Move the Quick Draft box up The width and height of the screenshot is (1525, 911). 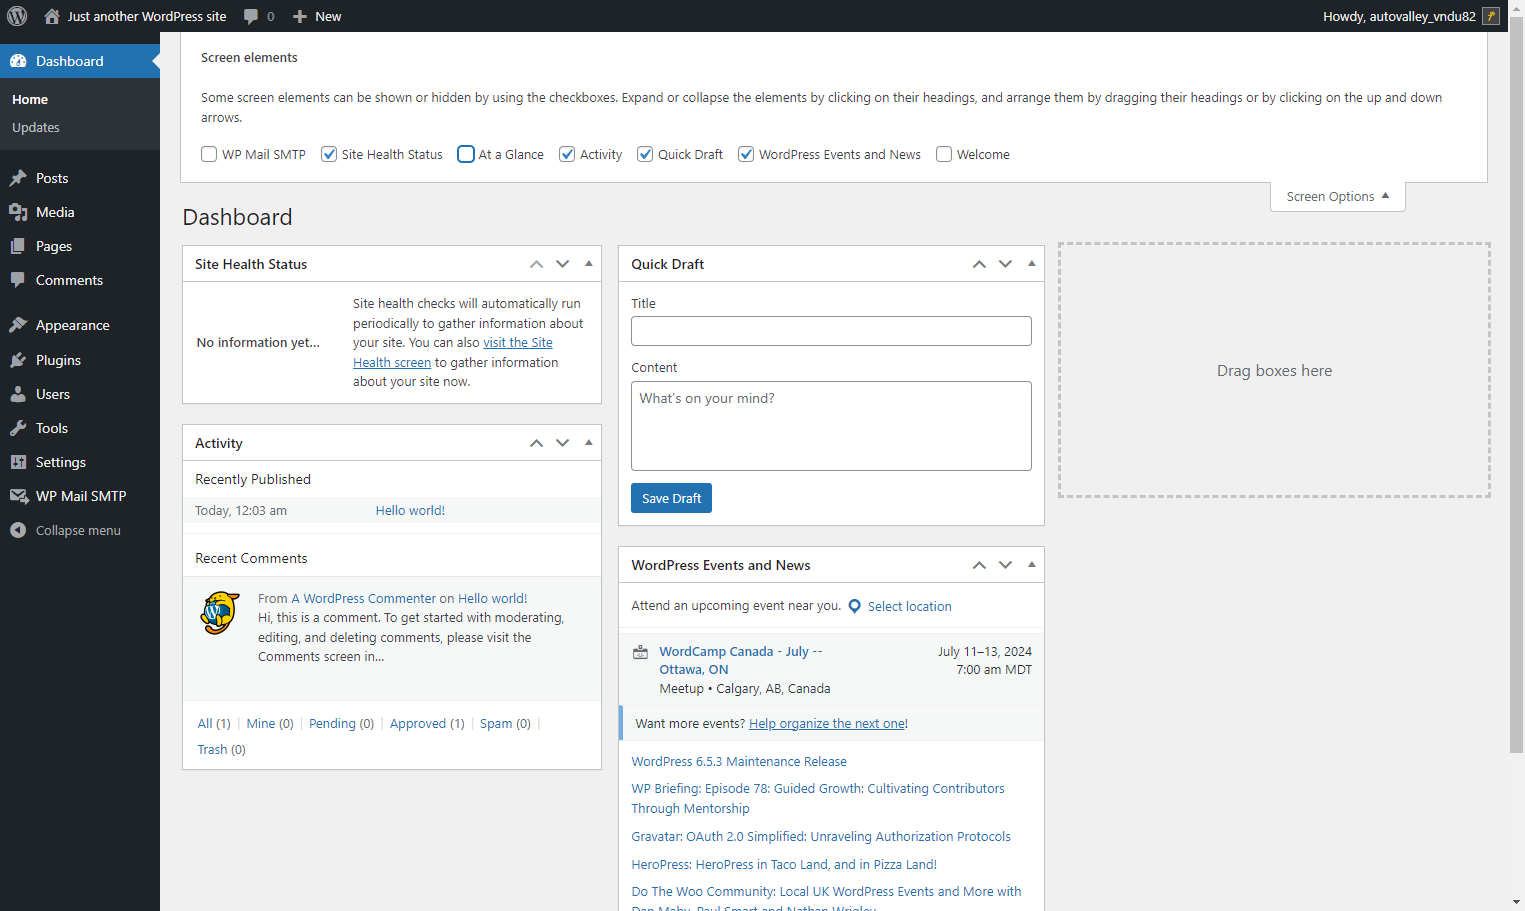pyautogui.click(x=979, y=264)
